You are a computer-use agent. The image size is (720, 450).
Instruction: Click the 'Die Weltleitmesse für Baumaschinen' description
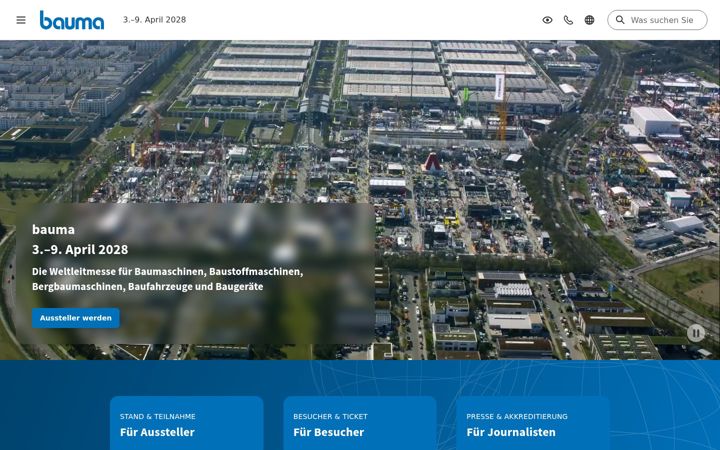[x=168, y=279]
